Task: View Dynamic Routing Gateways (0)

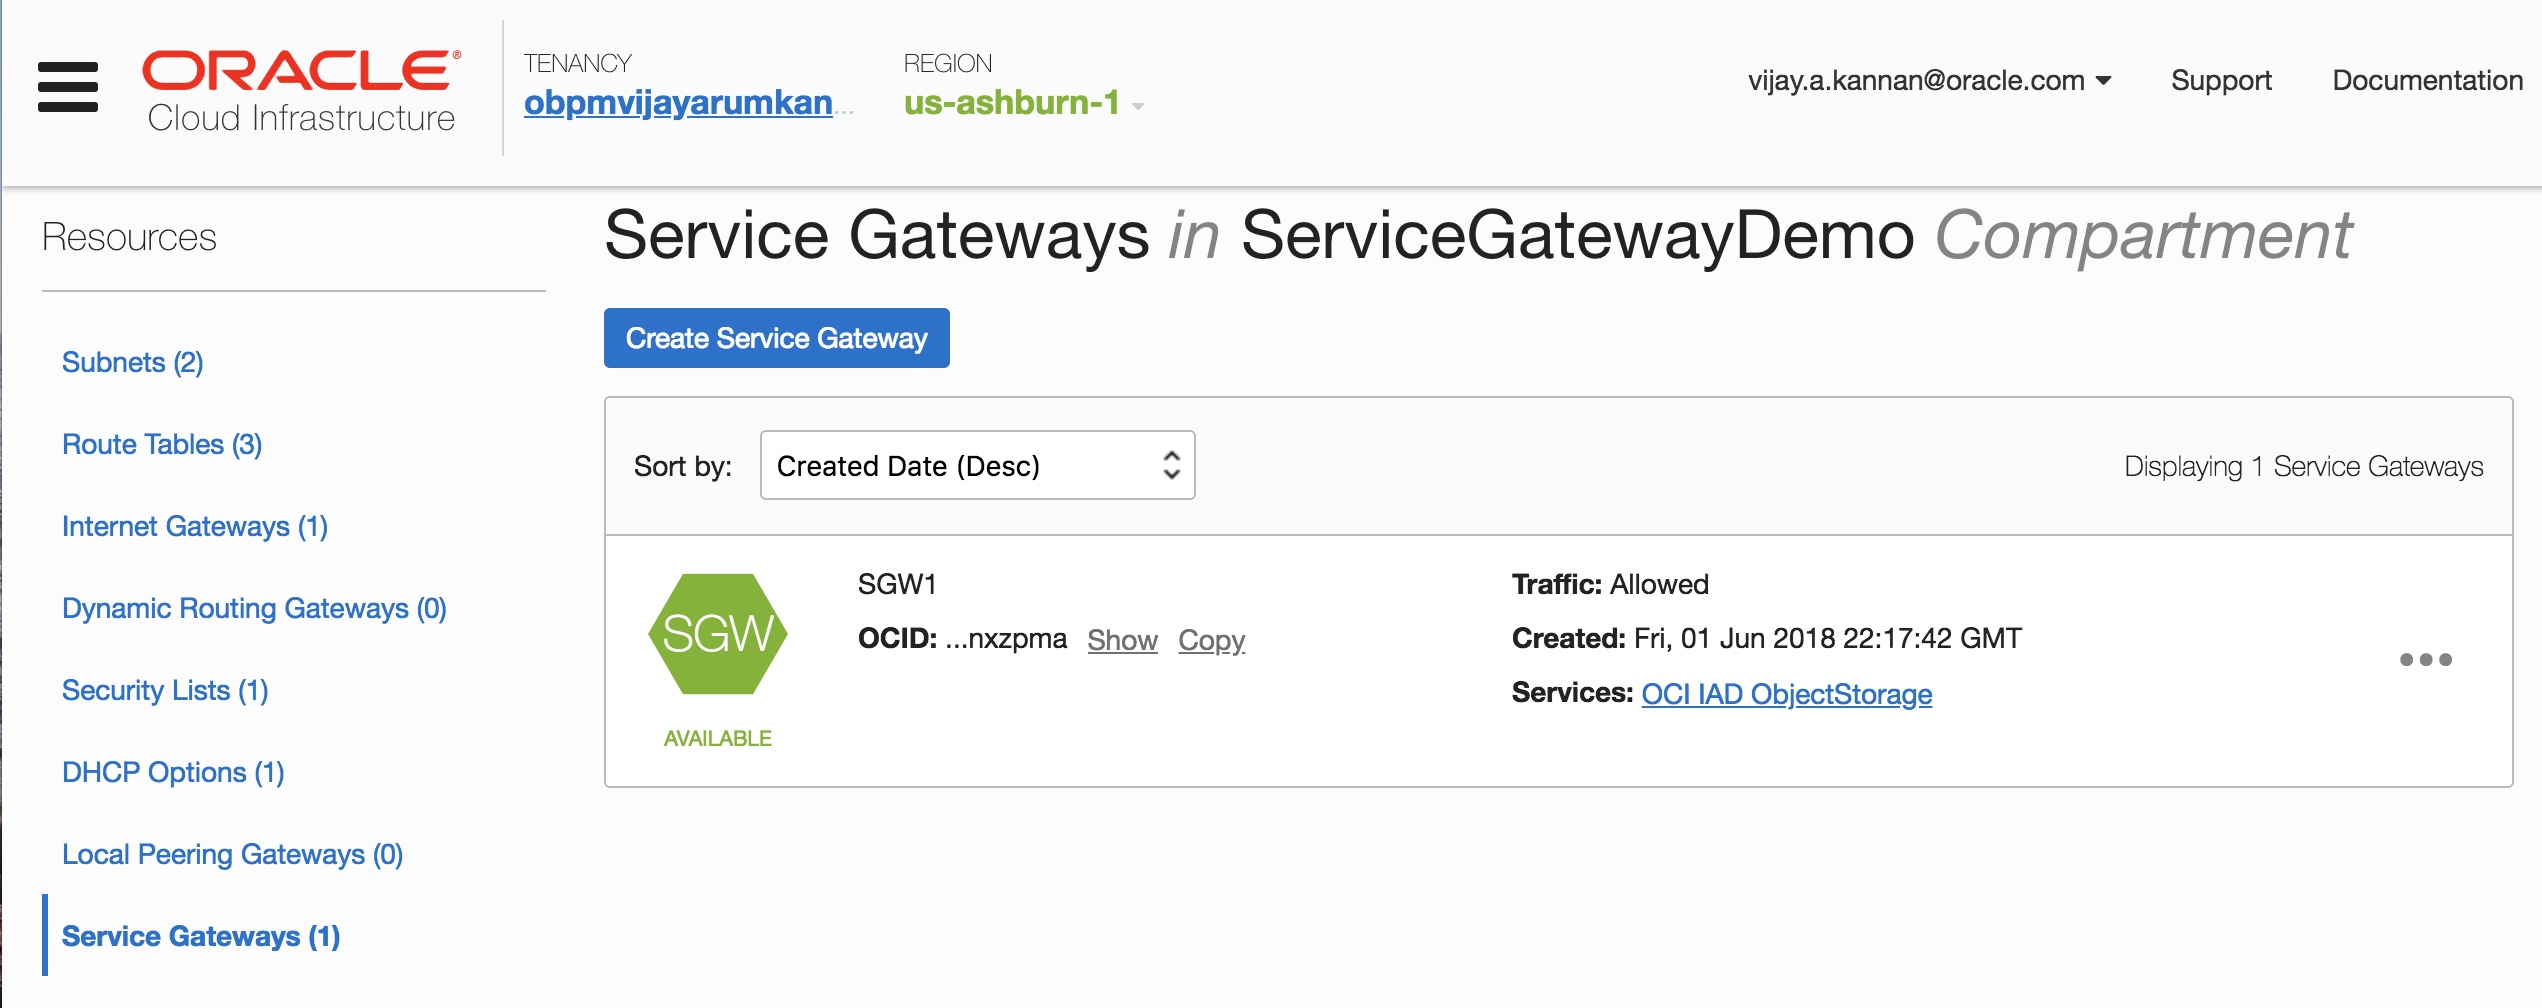Action: click(254, 608)
